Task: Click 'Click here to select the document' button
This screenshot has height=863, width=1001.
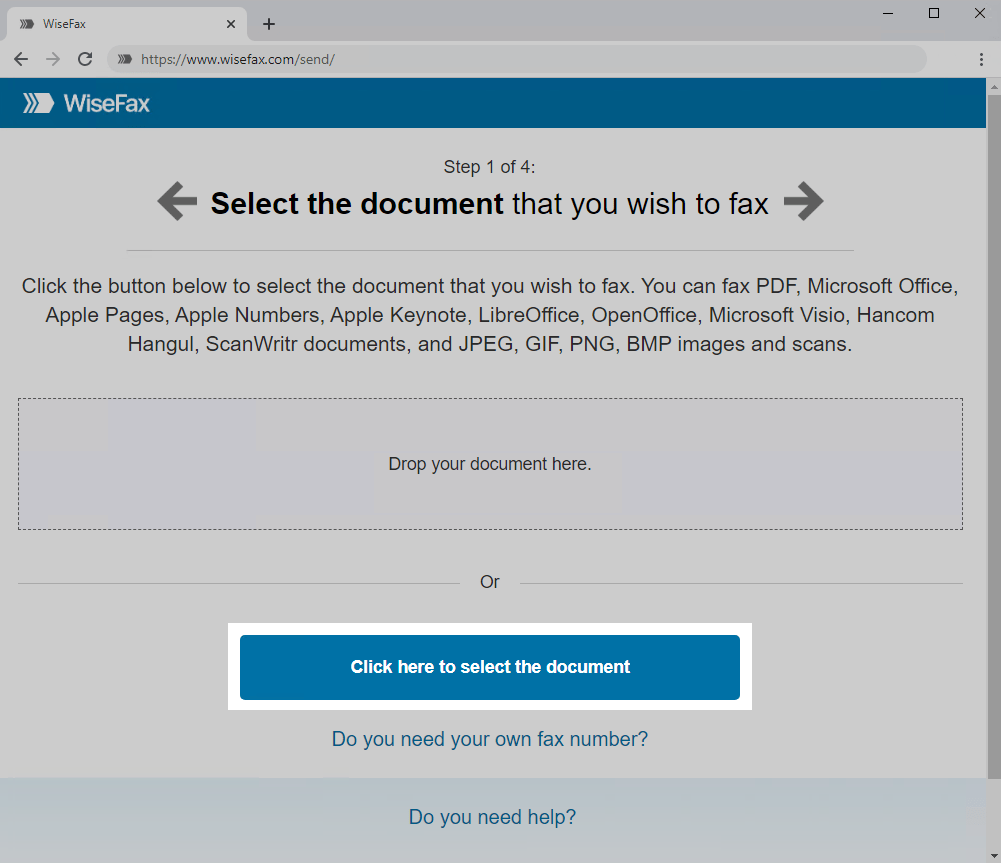Action: (x=490, y=667)
